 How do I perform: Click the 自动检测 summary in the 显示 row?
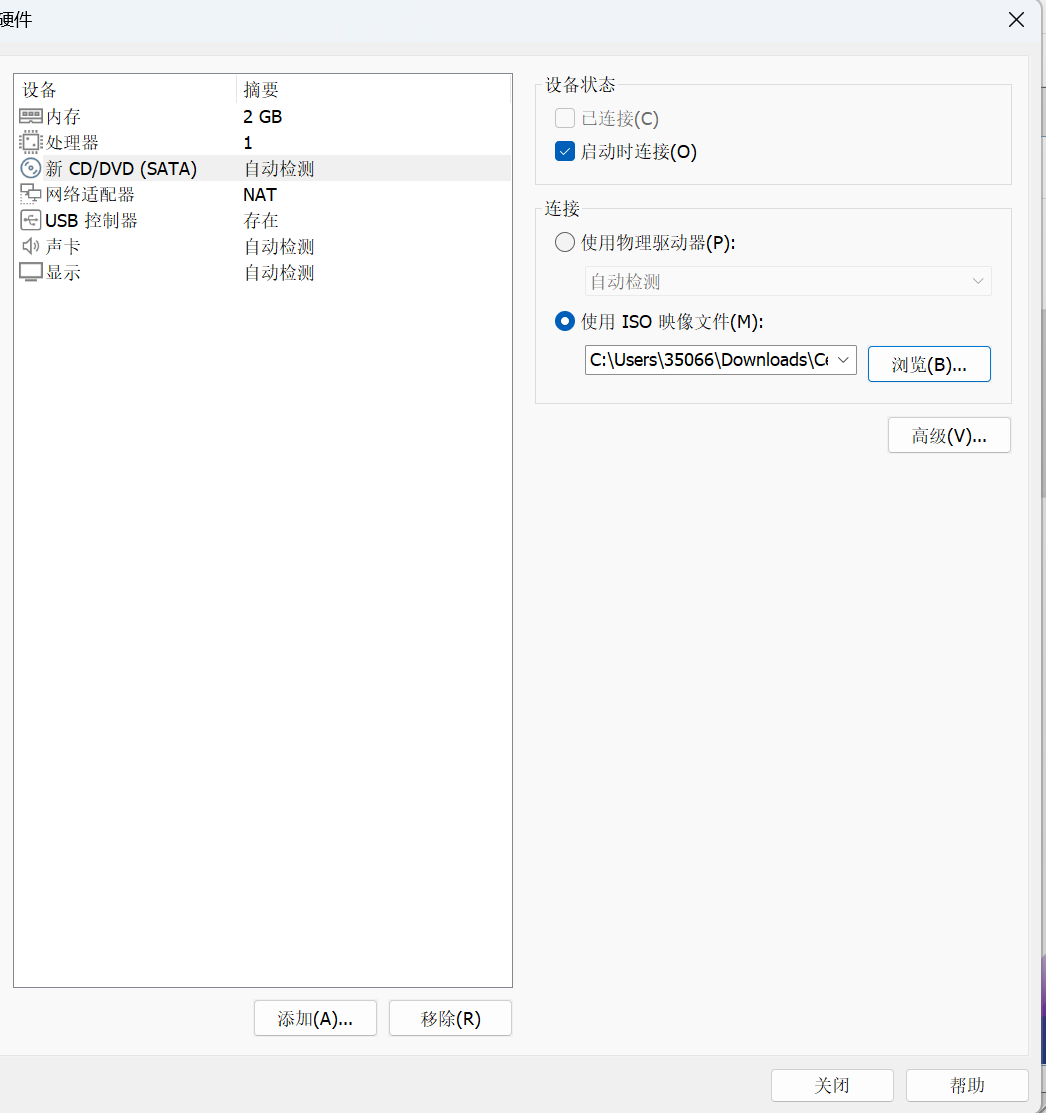(x=279, y=273)
